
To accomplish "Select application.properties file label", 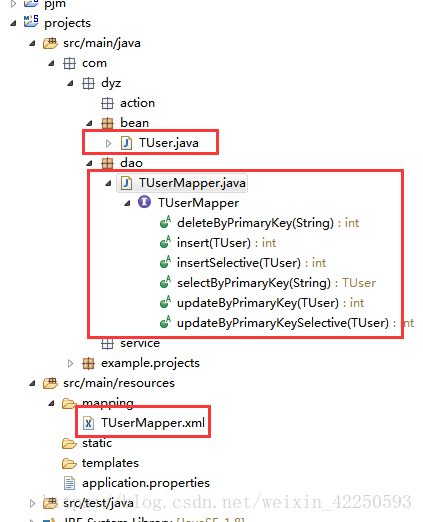I will (146, 483).
